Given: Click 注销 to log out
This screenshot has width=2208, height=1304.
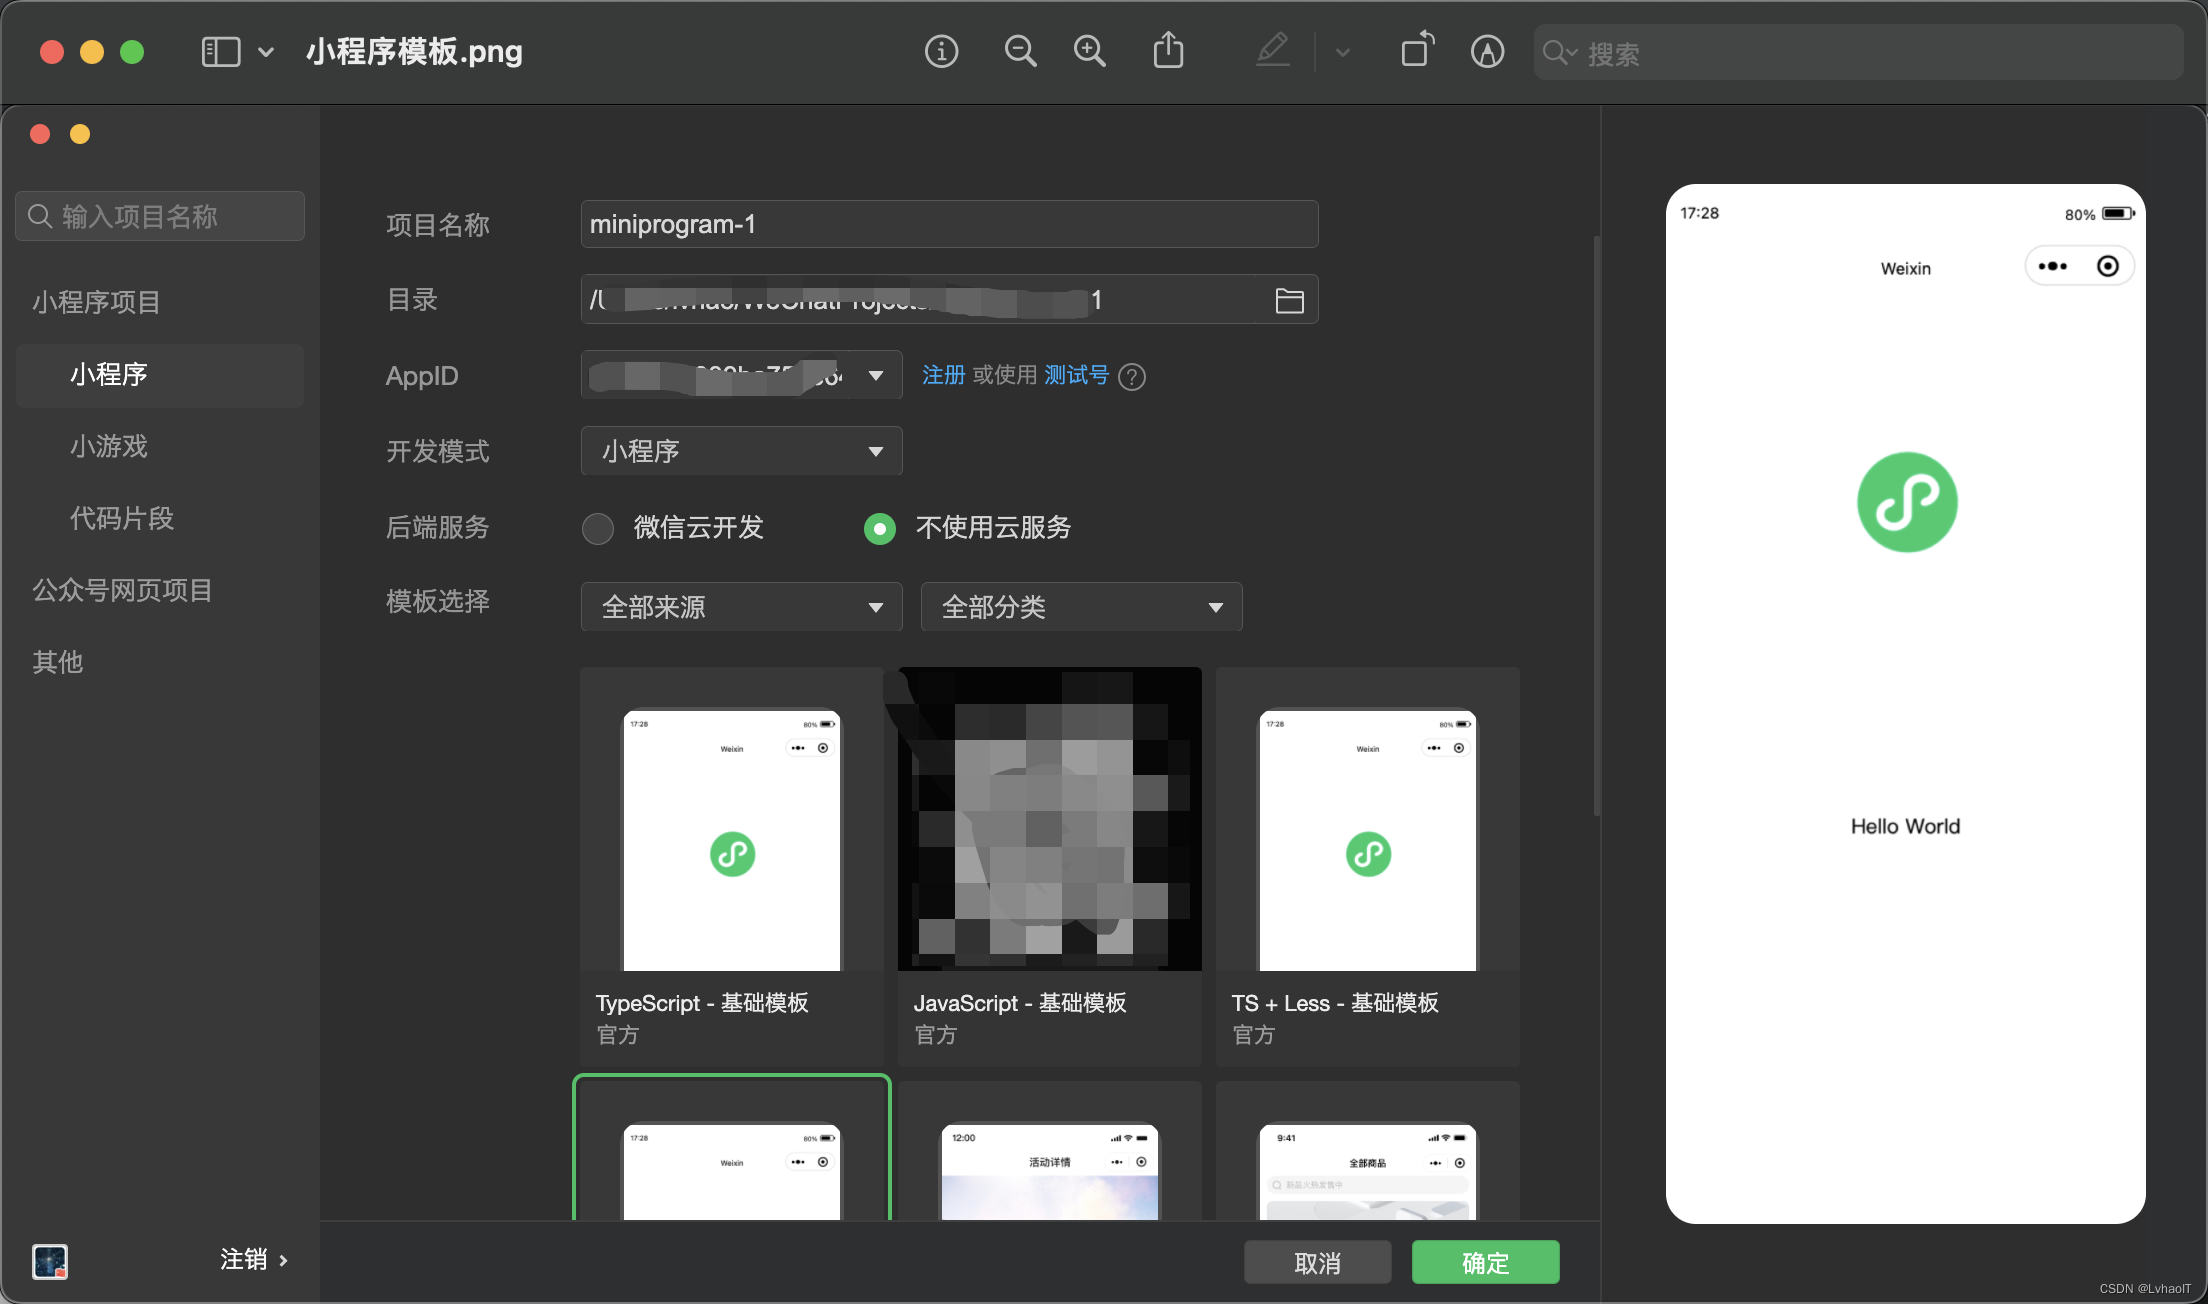Looking at the screenshot, I should 254,1260.
